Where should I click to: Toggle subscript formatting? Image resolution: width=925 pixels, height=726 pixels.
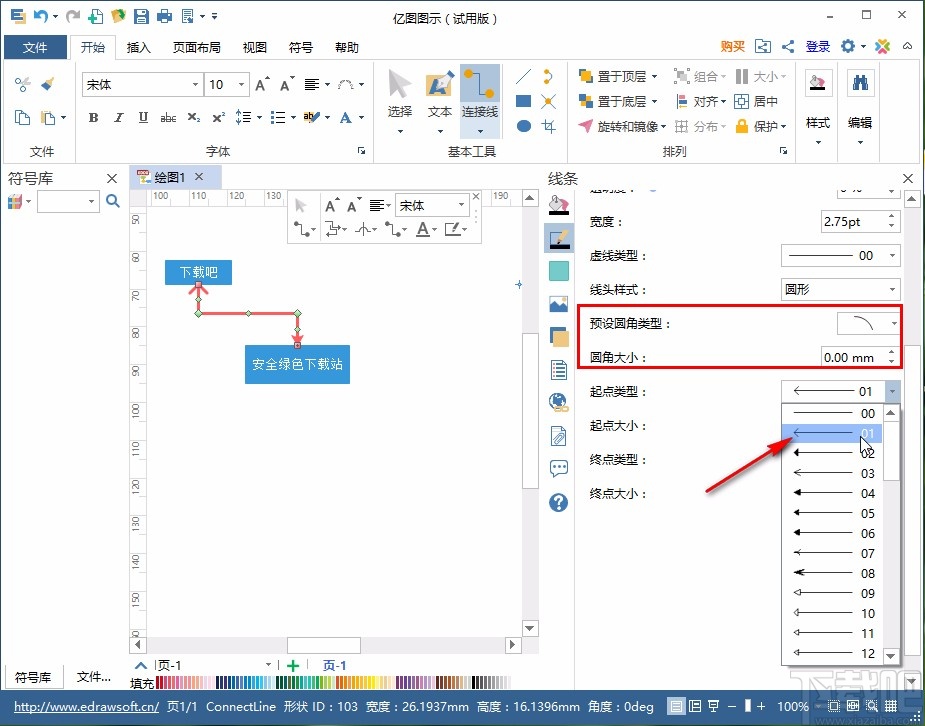click(x=193, y=117)
